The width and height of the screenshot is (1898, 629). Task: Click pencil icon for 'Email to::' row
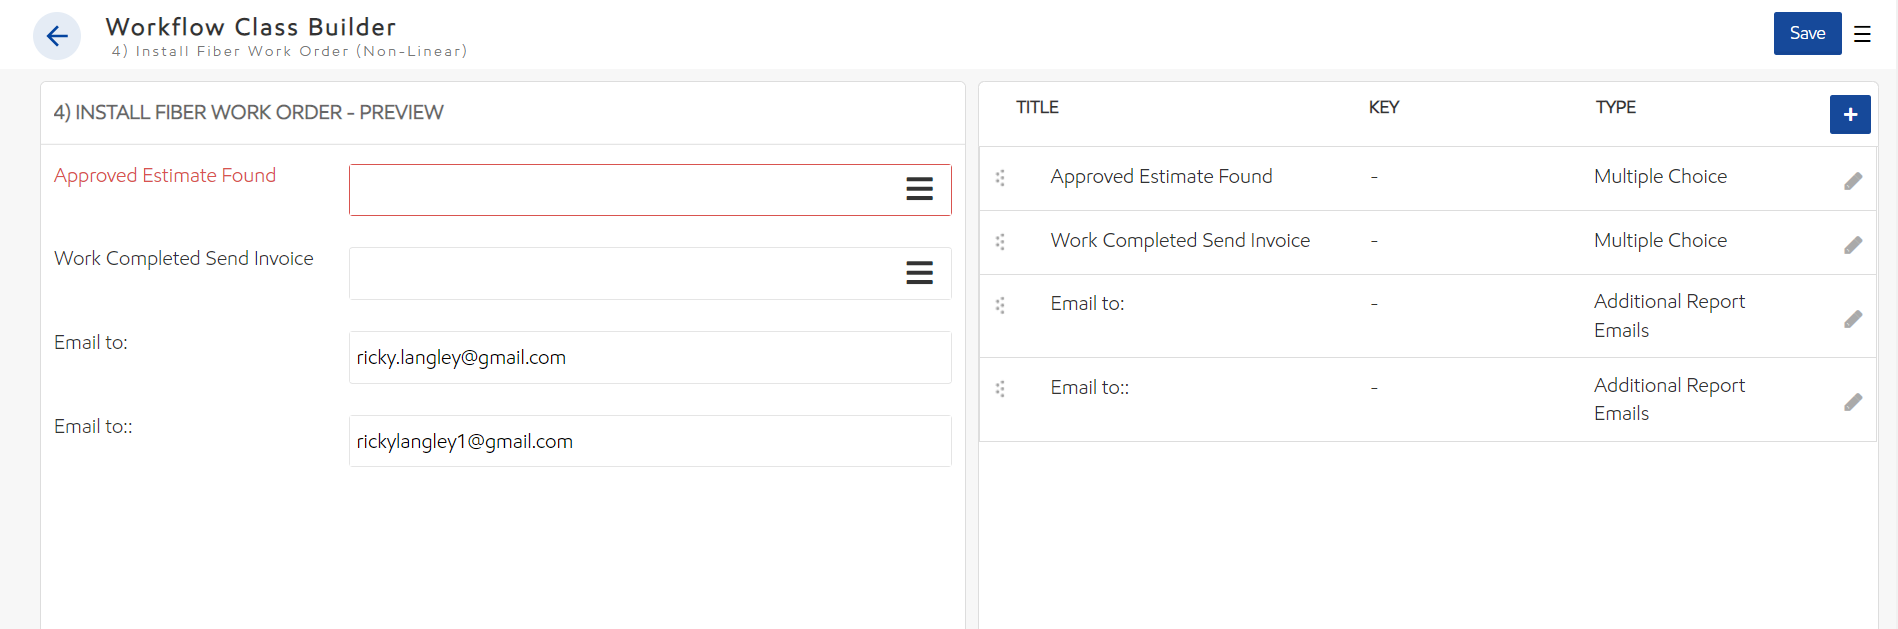(1853, 402)
